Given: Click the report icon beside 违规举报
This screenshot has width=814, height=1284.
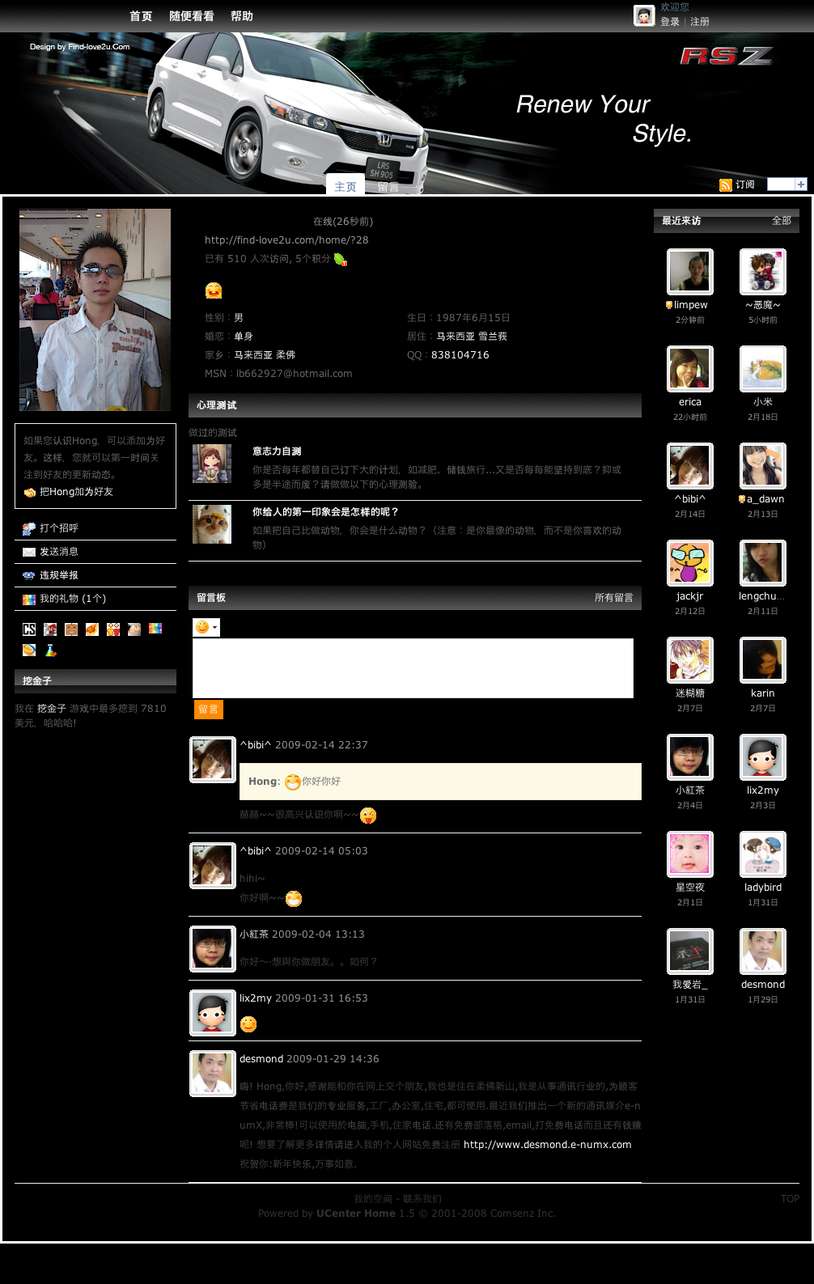Looking at the screenshot, I should (x=29, y=576).
